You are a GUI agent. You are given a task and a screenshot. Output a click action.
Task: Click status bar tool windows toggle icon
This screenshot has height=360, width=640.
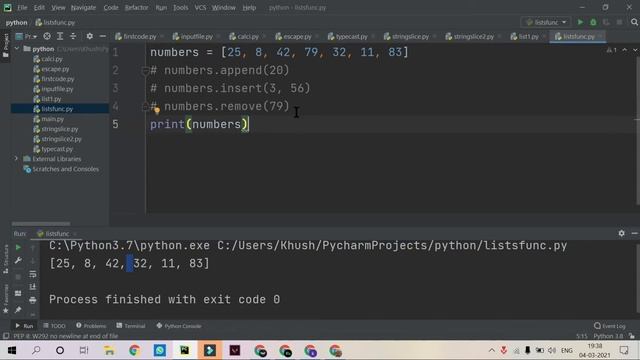pos(6,336)
